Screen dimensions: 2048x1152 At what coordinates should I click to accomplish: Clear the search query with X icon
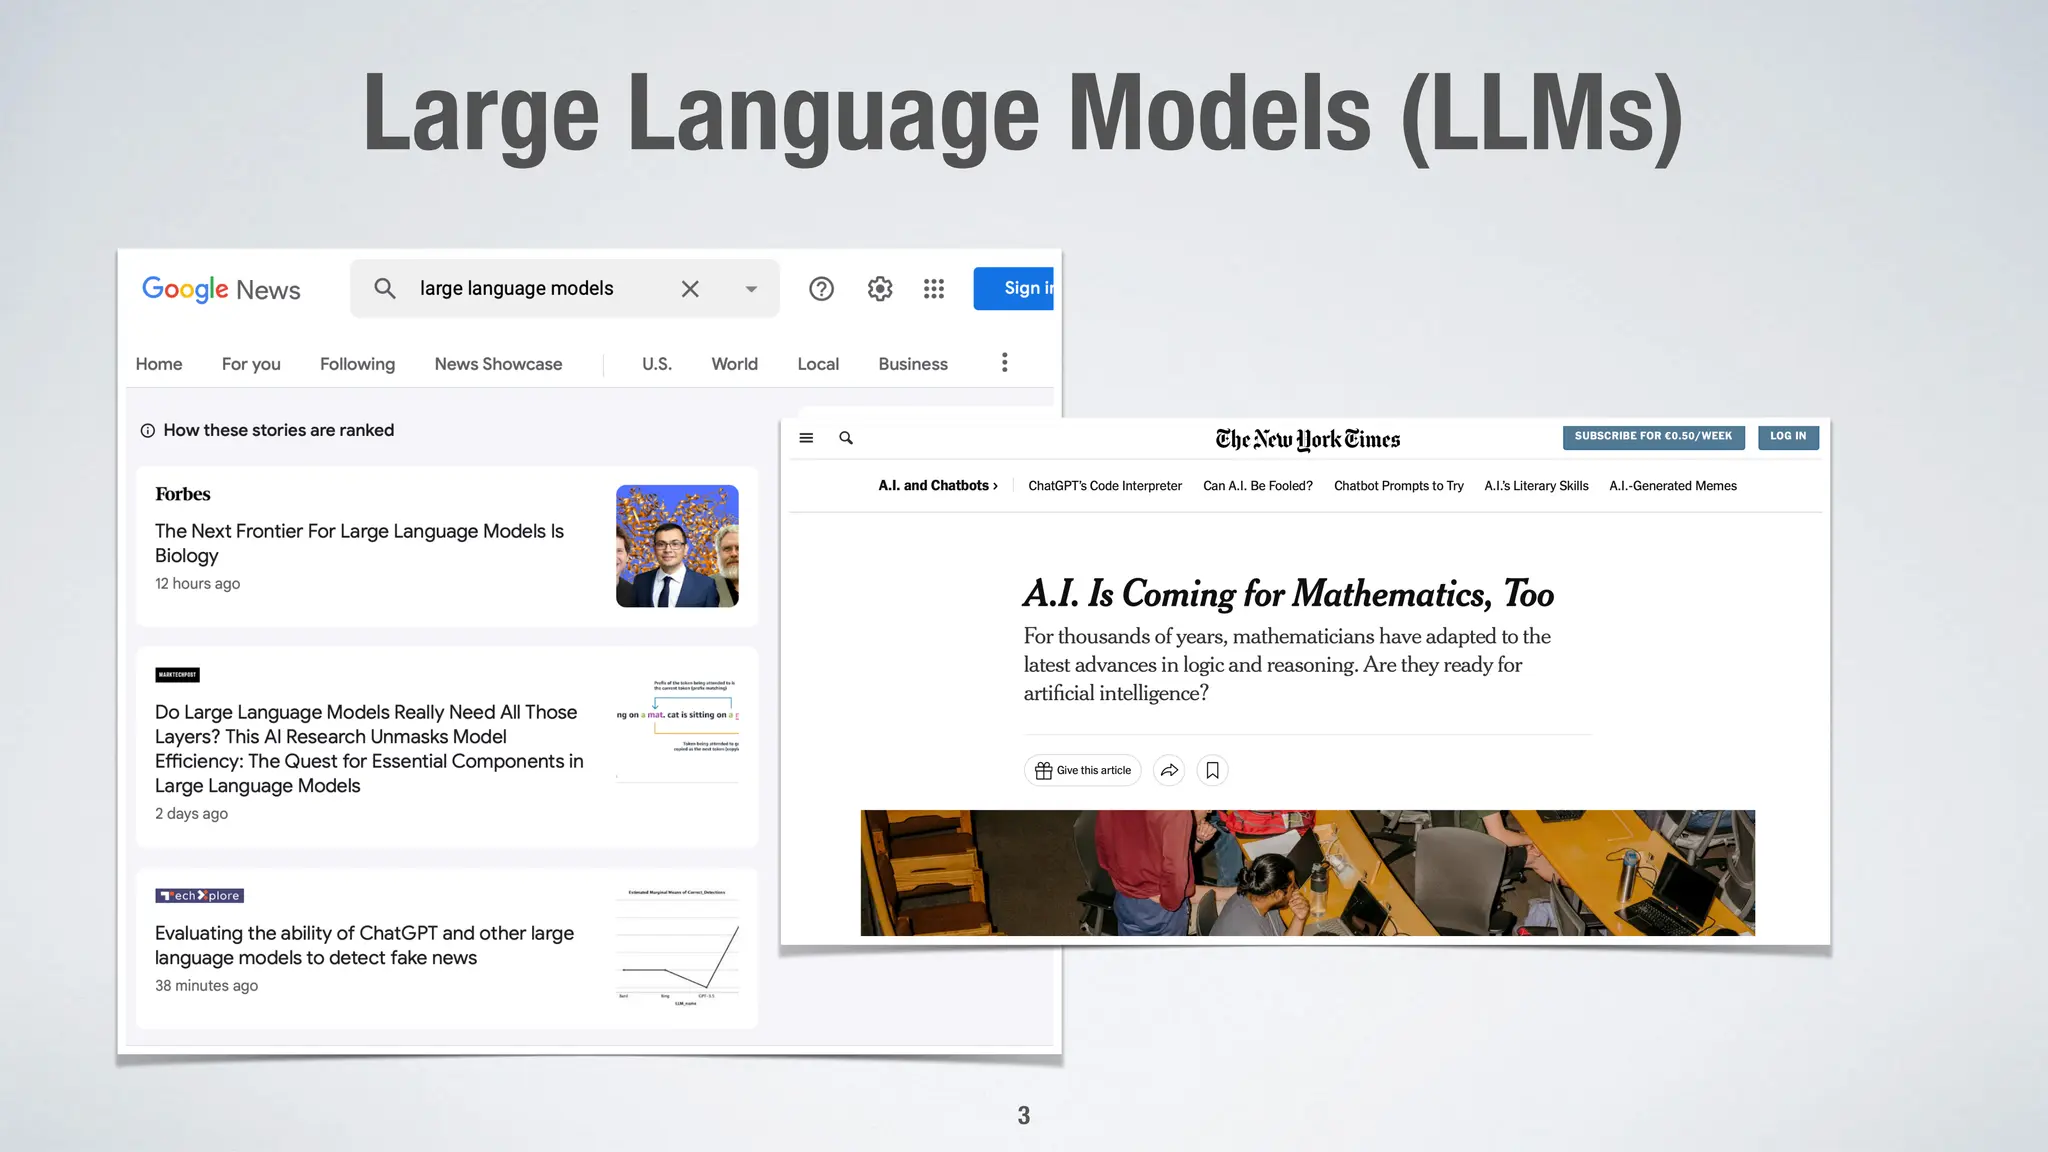coord(690,289)
